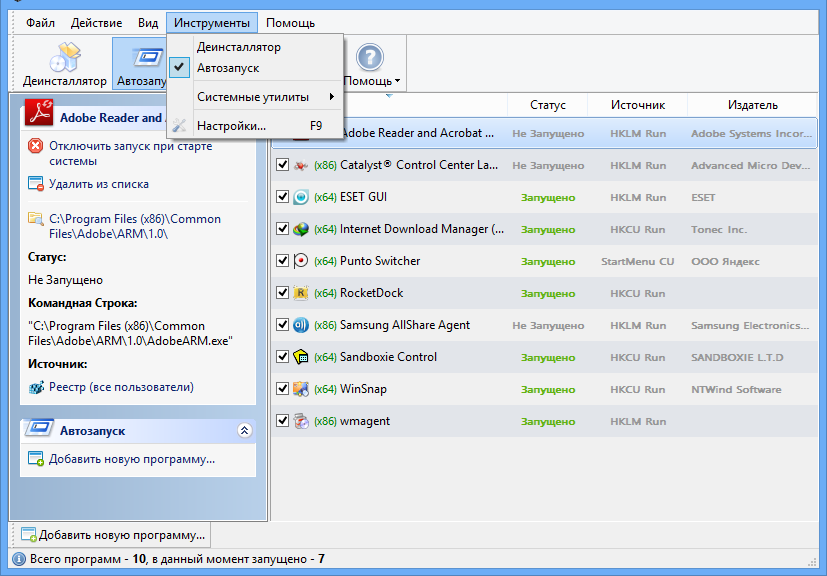Open the Помощь toolbar dropdown arrow
Viewport: 827px width, 576px height.
[x=397, y=81]
